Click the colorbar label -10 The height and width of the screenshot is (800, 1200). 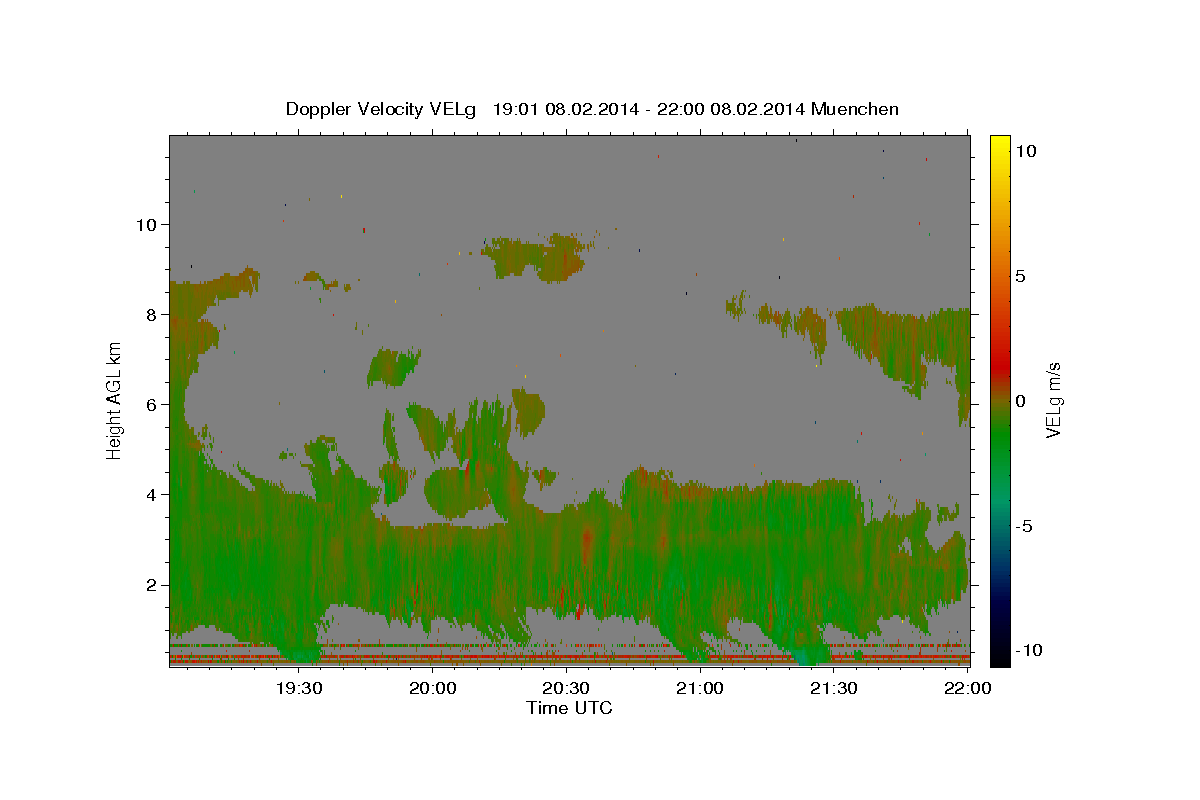(1029, 650)
